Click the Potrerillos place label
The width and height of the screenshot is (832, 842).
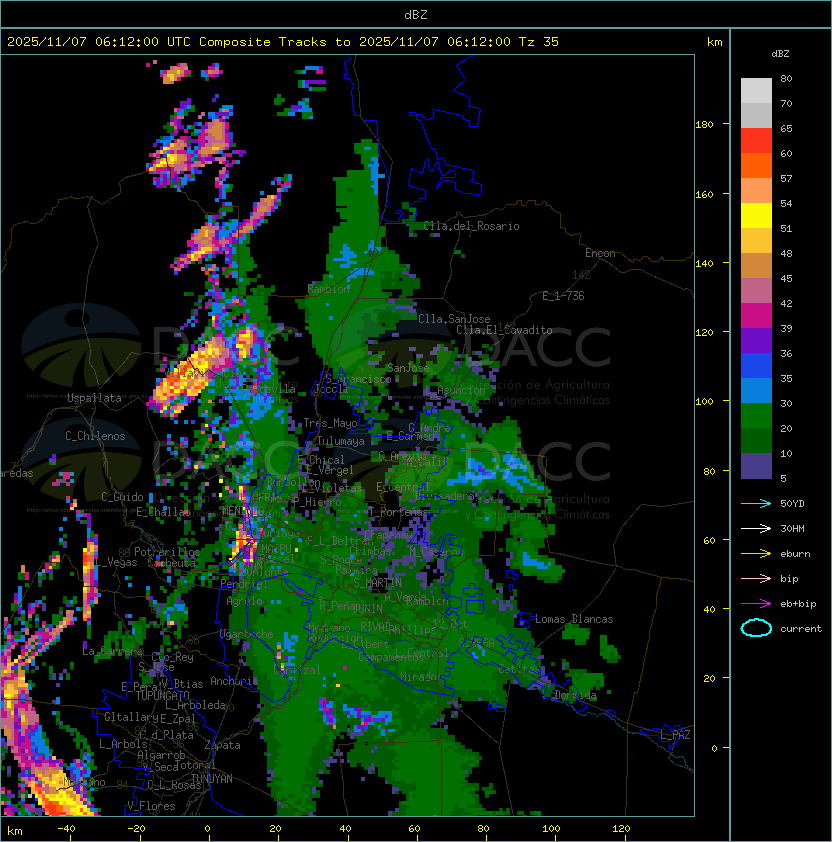(x=167, y=551)
